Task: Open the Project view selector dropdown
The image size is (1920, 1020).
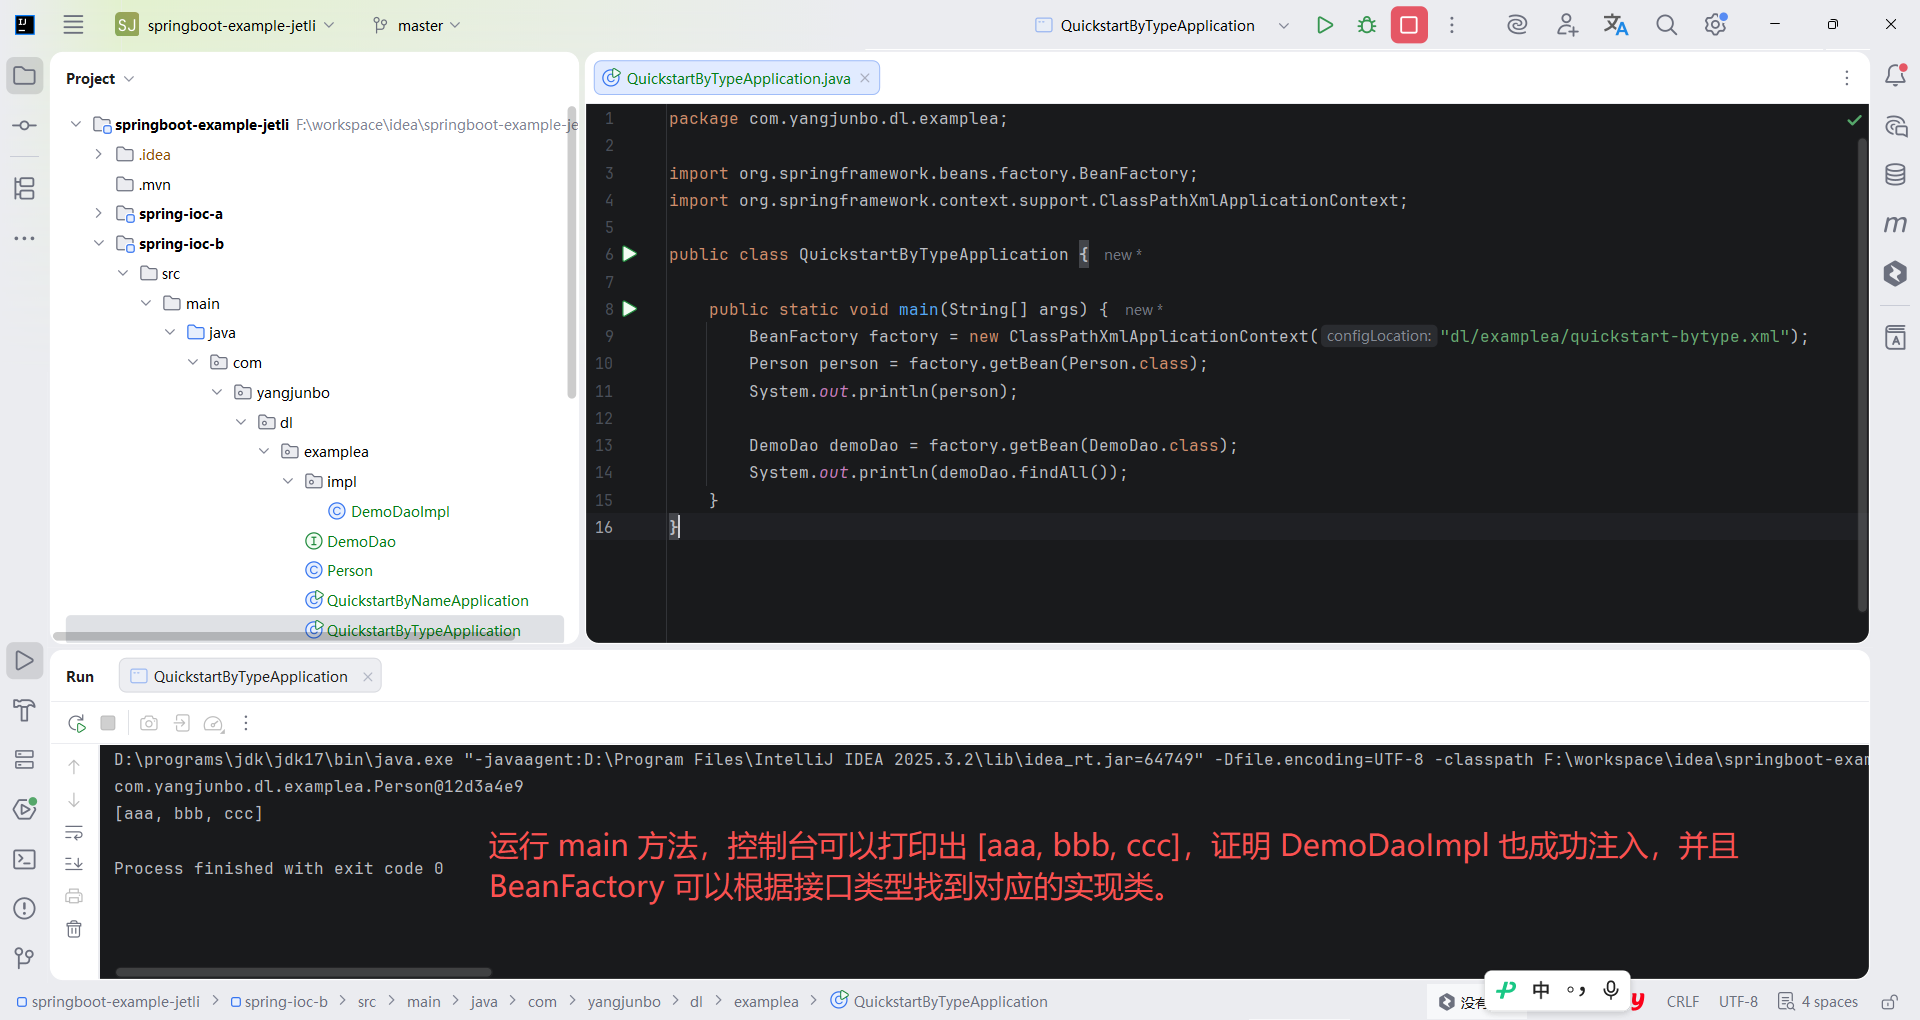Action: coord(100,78)
